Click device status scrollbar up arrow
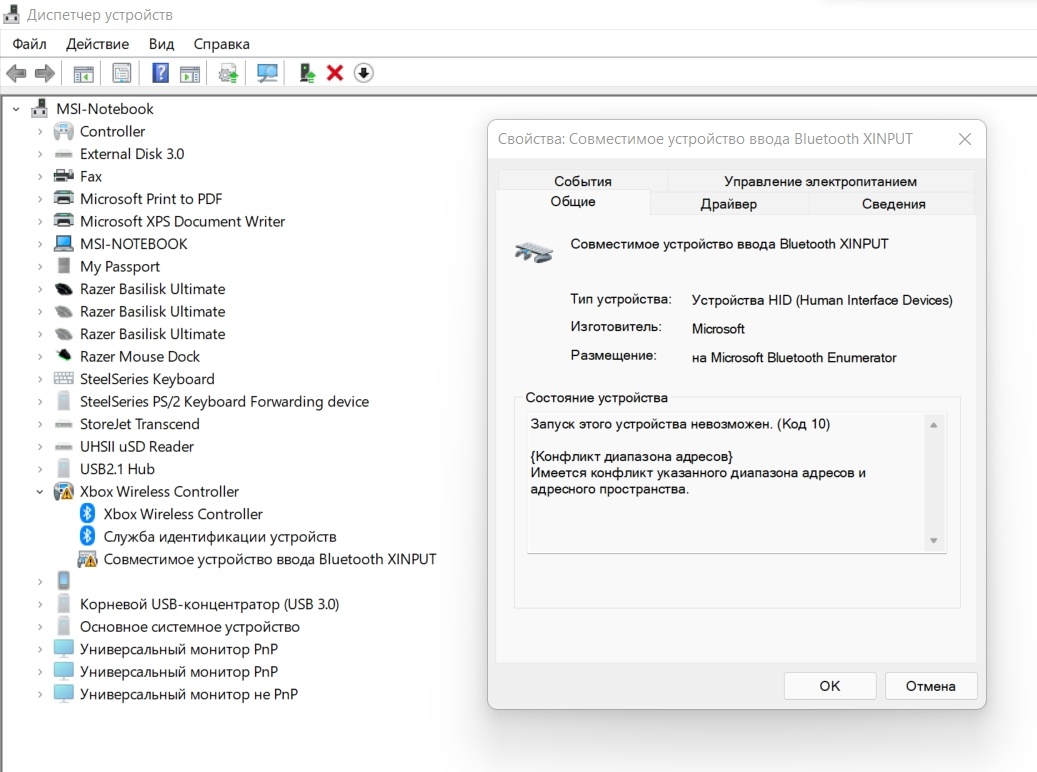Screen dimensions: 1037x772 click(934, 425)
